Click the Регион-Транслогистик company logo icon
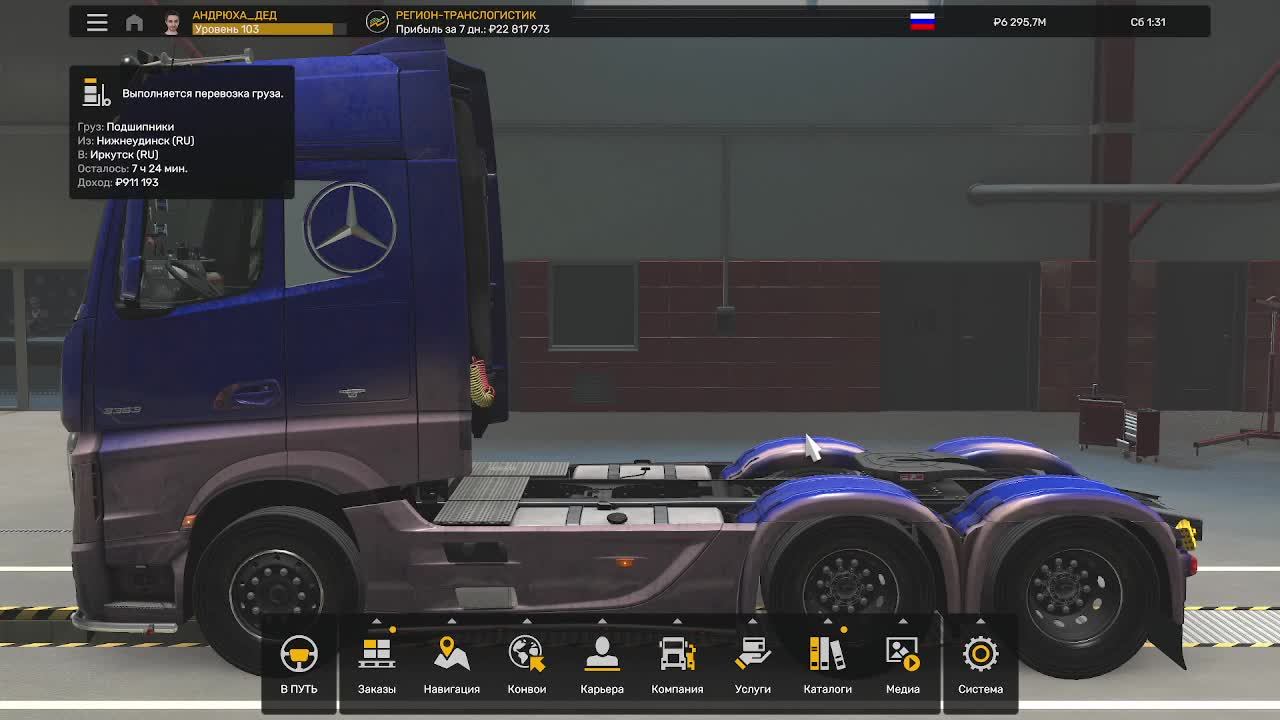This screenshot has width=1280, height=720. (377, 21)
